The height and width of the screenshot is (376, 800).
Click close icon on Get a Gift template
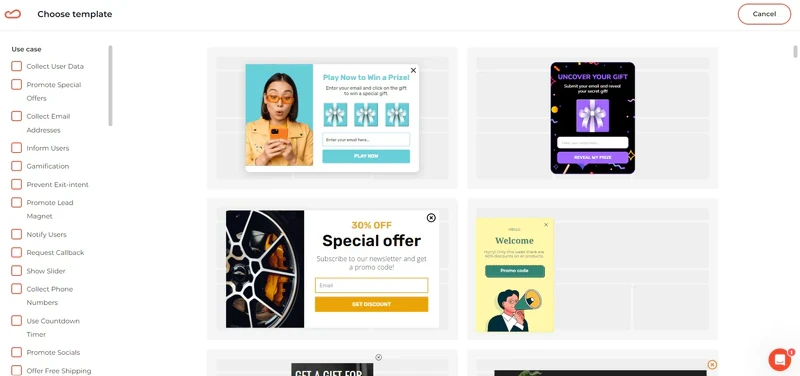tap(379, 357)
